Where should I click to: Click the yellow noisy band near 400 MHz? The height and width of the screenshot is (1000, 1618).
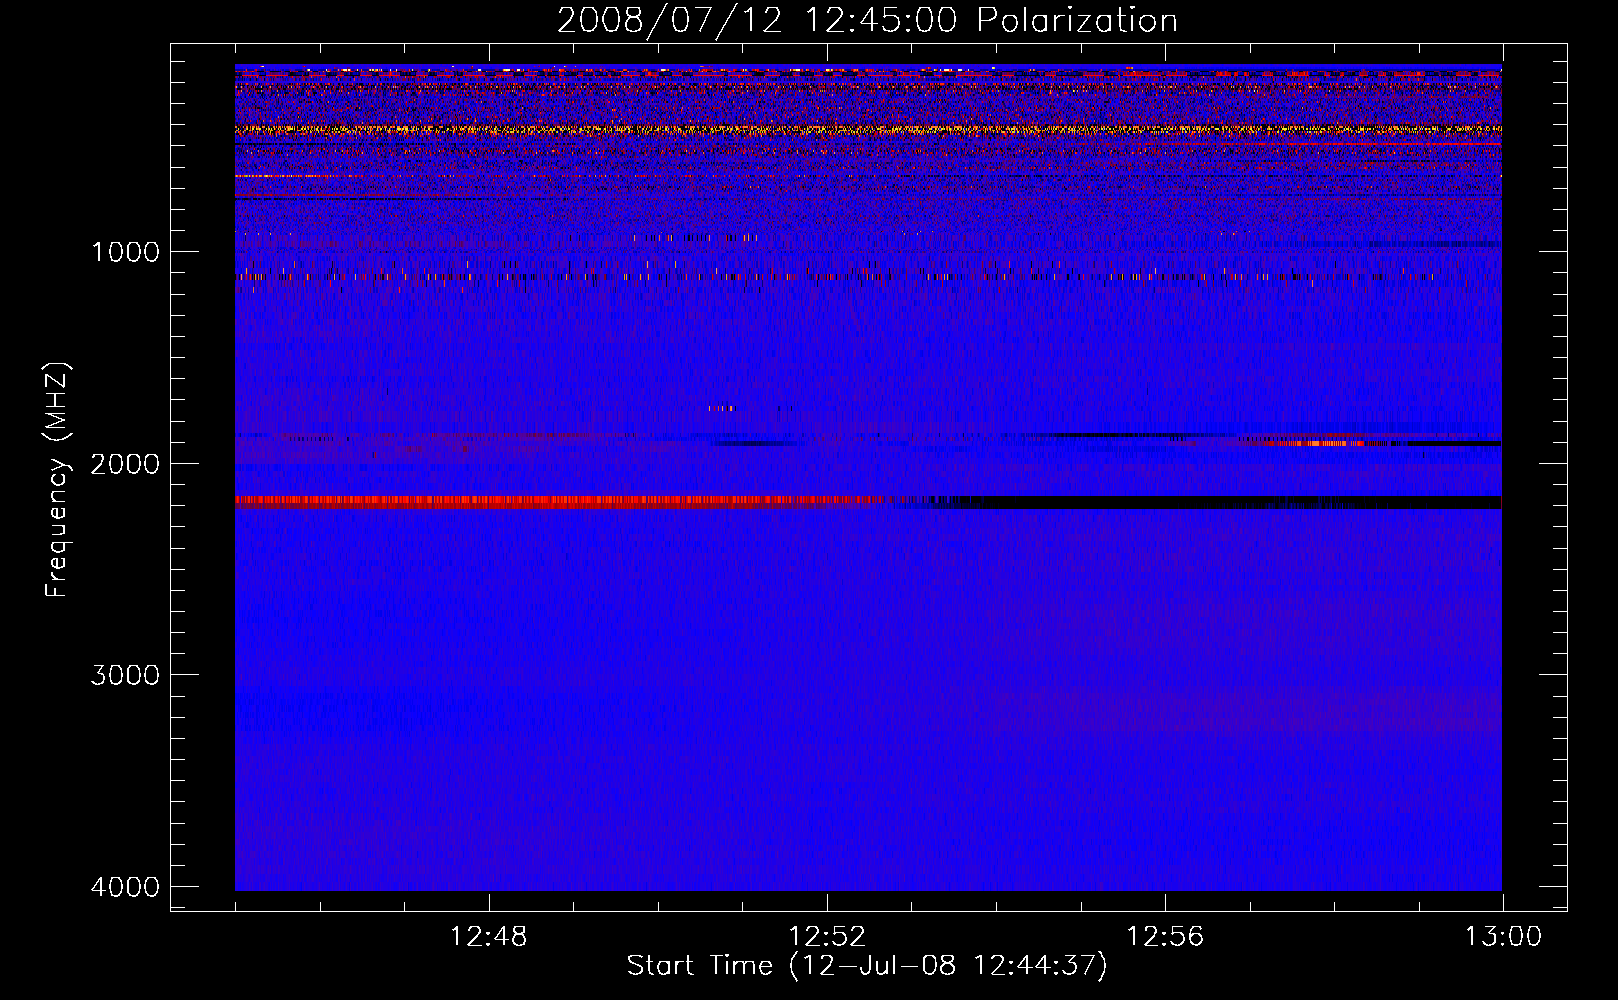868,129
